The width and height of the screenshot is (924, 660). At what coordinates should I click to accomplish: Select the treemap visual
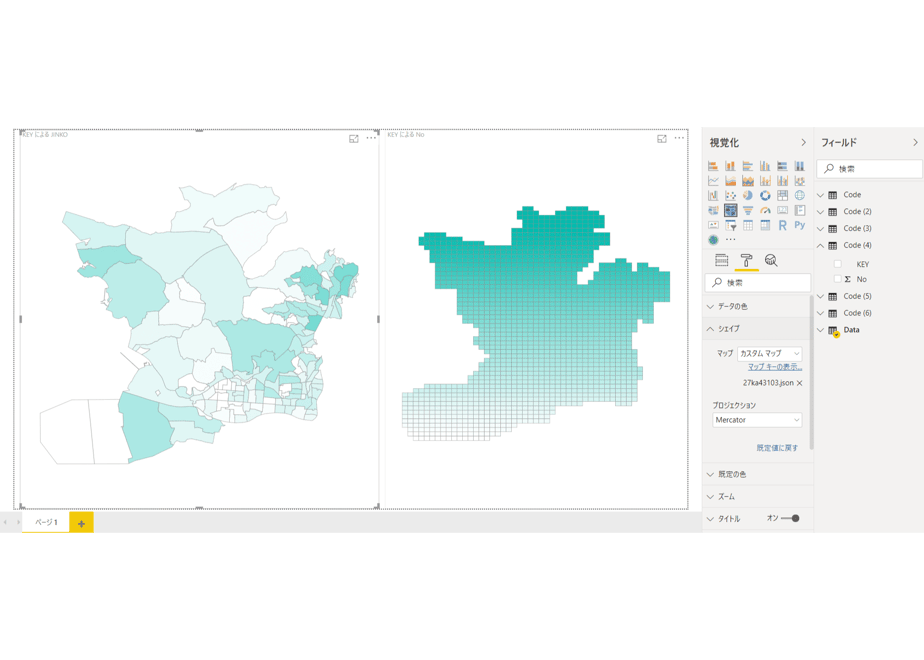[783, 195]
